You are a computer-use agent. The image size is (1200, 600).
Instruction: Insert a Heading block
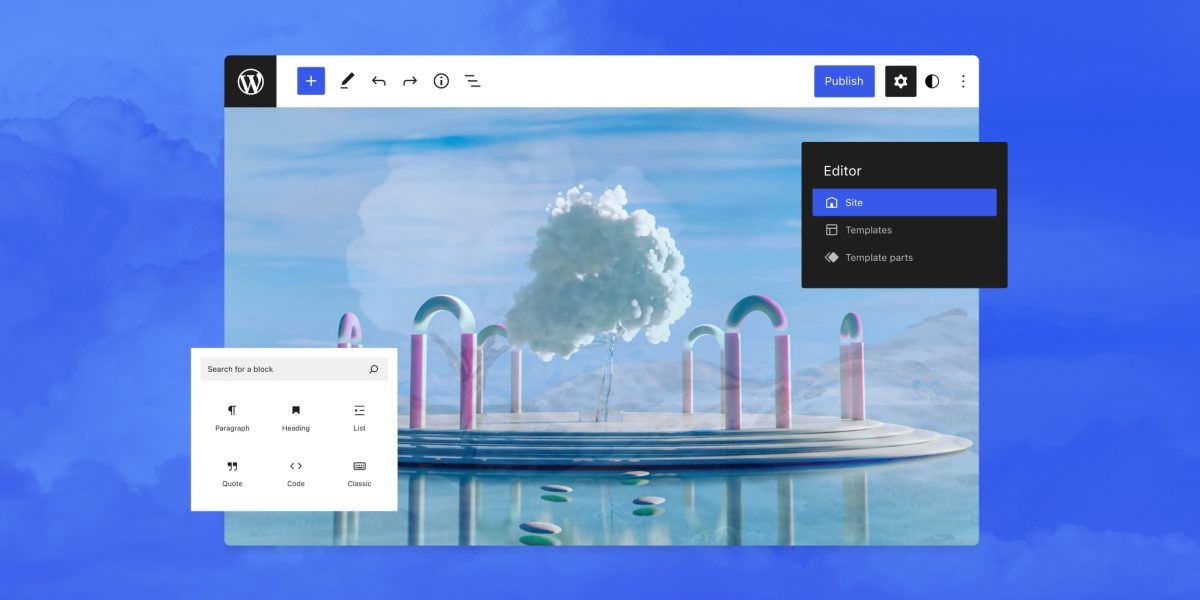tap(296, 417)
